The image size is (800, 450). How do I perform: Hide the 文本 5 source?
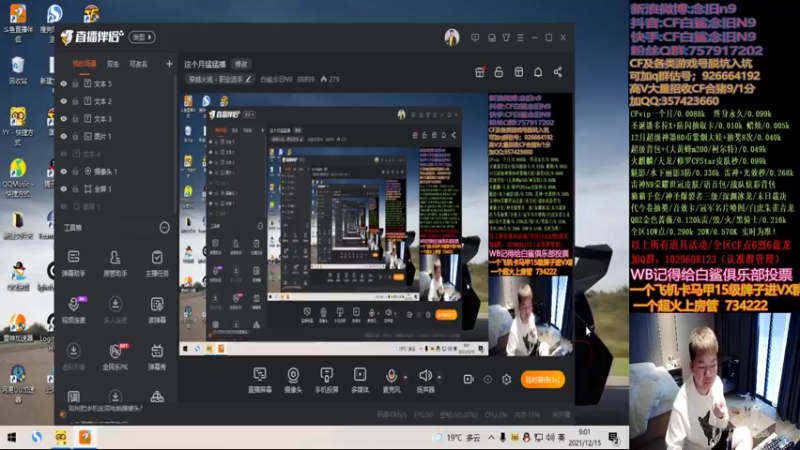click(64, 84)
